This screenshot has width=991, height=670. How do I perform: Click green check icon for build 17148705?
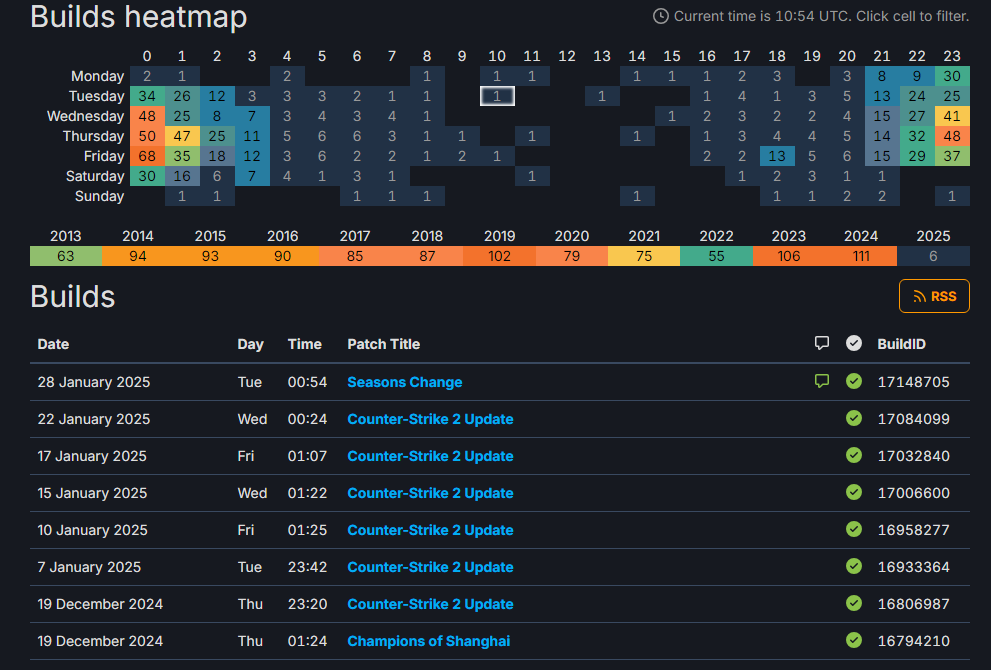(x=853, y=381)
